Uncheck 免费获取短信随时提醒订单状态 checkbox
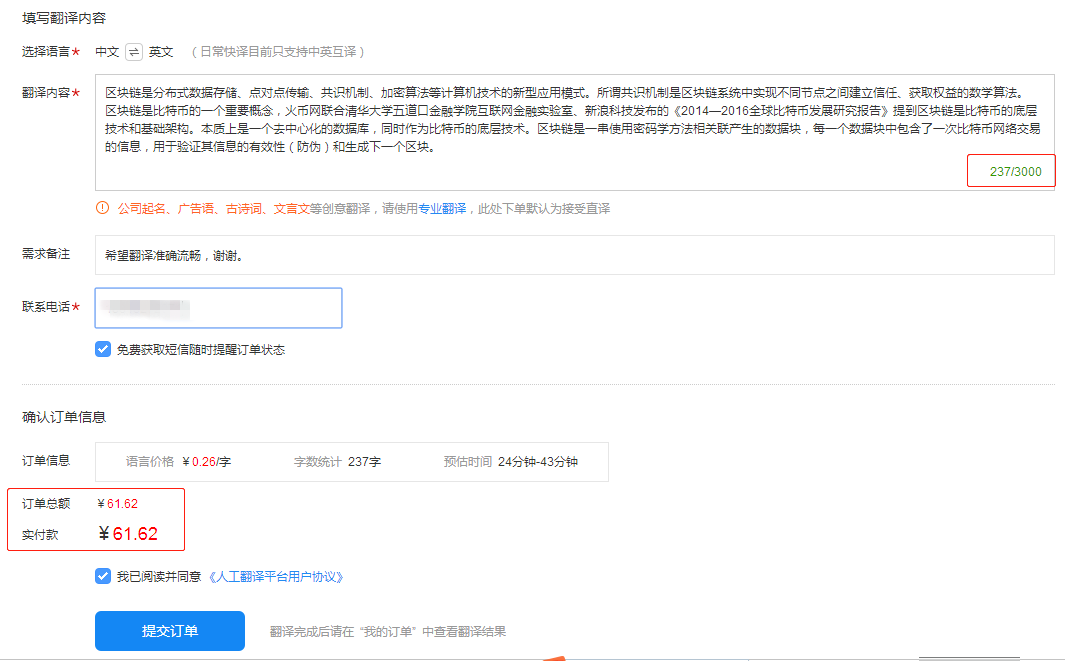Image resolution: width=1065 pixels, height=661 pixels. [103, 350]
